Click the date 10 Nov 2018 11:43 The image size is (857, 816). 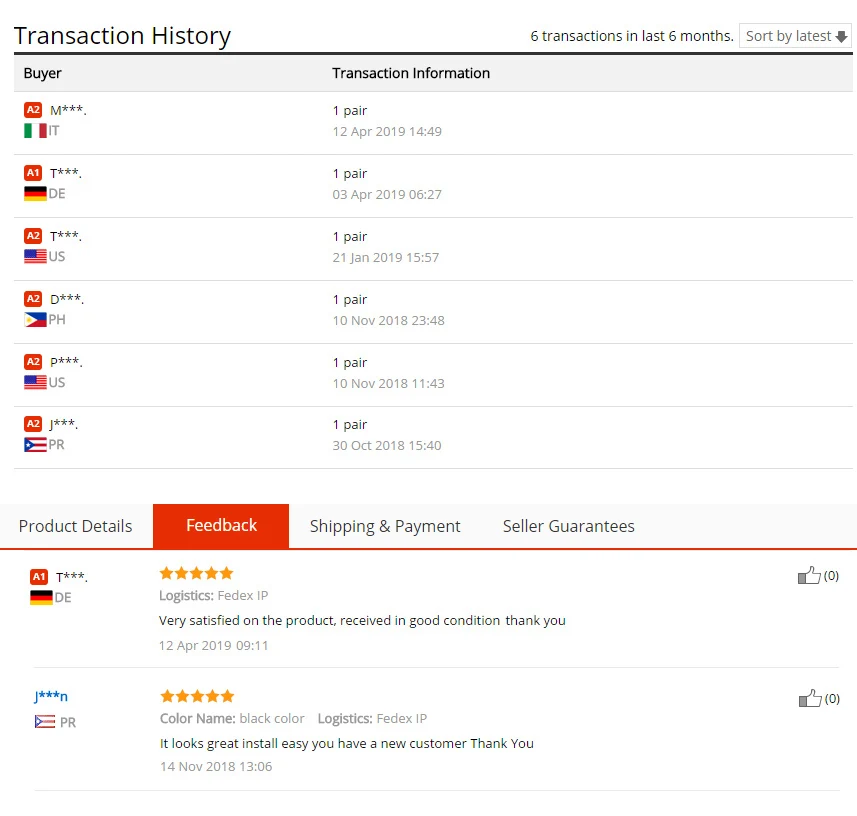(x=389, y=383)
